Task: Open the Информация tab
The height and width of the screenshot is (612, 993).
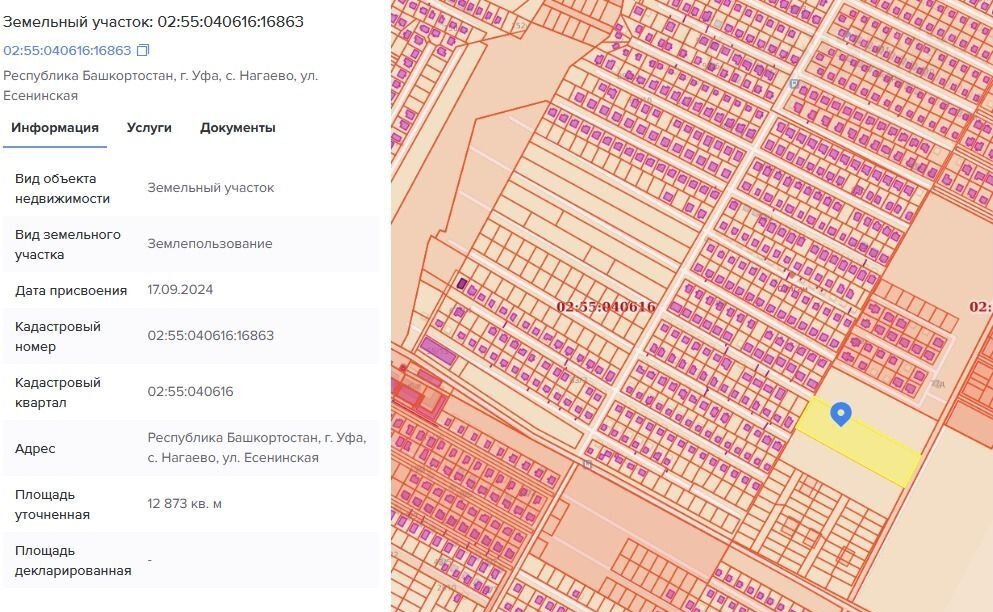Action: [x=55, y=128]
